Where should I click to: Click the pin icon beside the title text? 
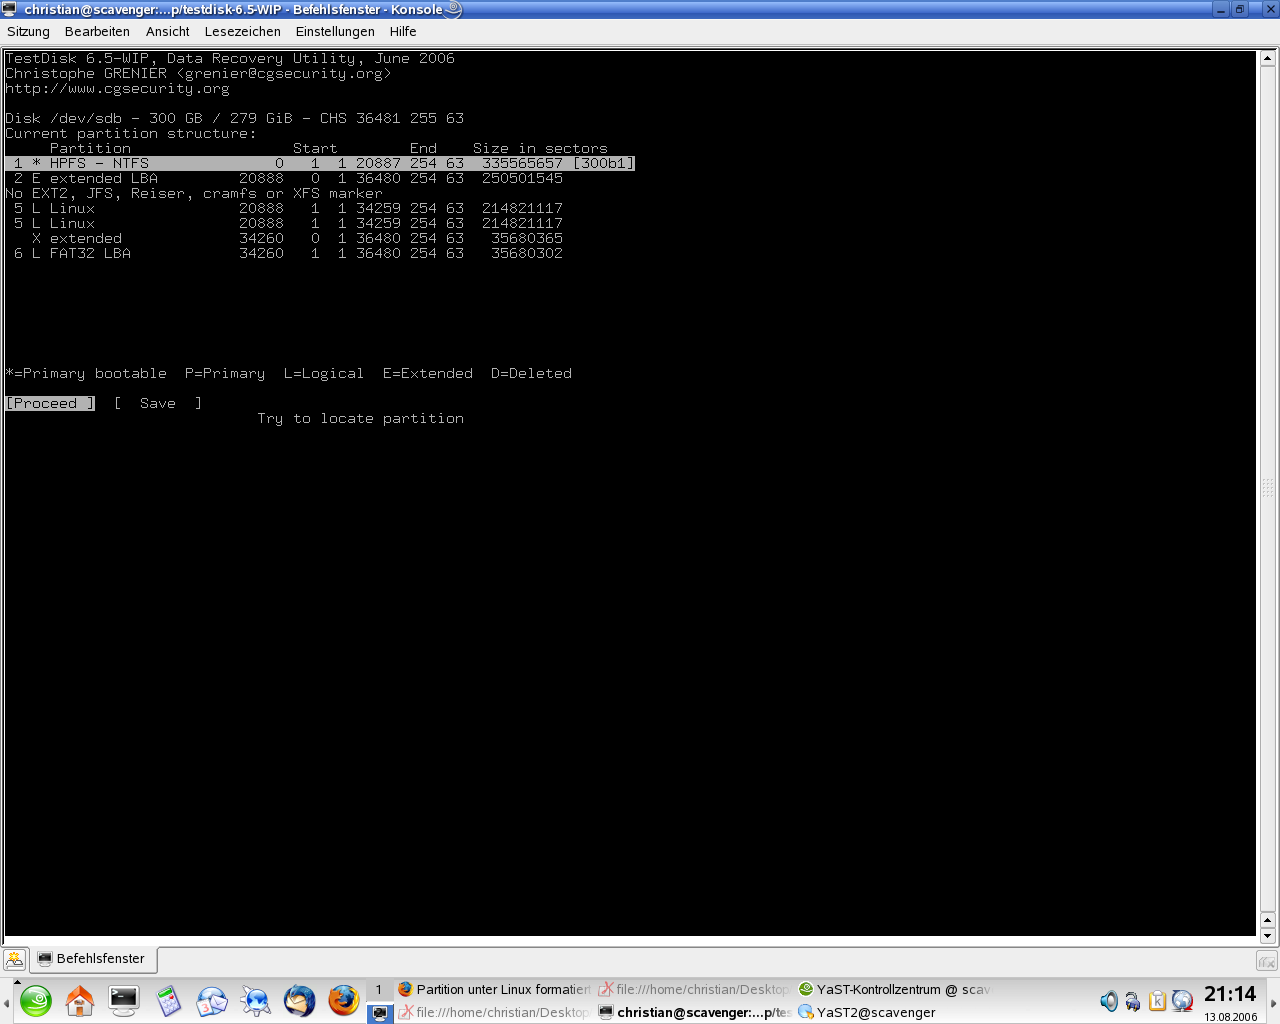pos(453,9)
